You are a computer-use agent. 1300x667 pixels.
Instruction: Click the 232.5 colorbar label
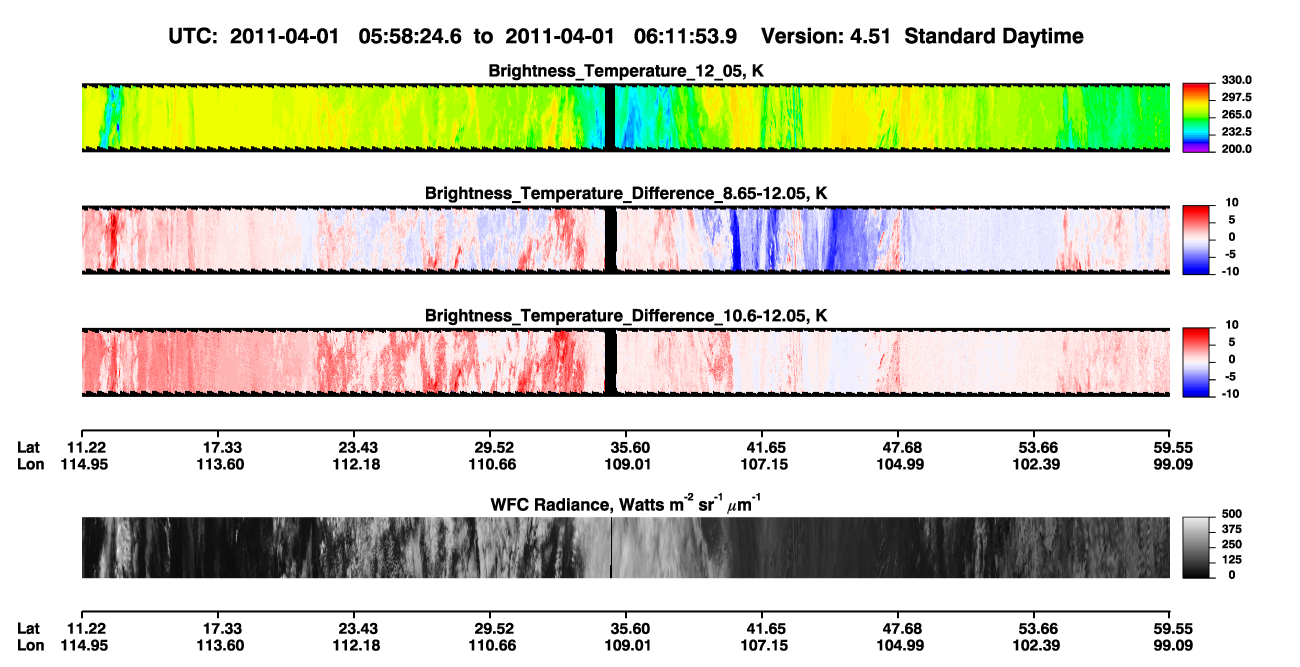coord(1237,132)
